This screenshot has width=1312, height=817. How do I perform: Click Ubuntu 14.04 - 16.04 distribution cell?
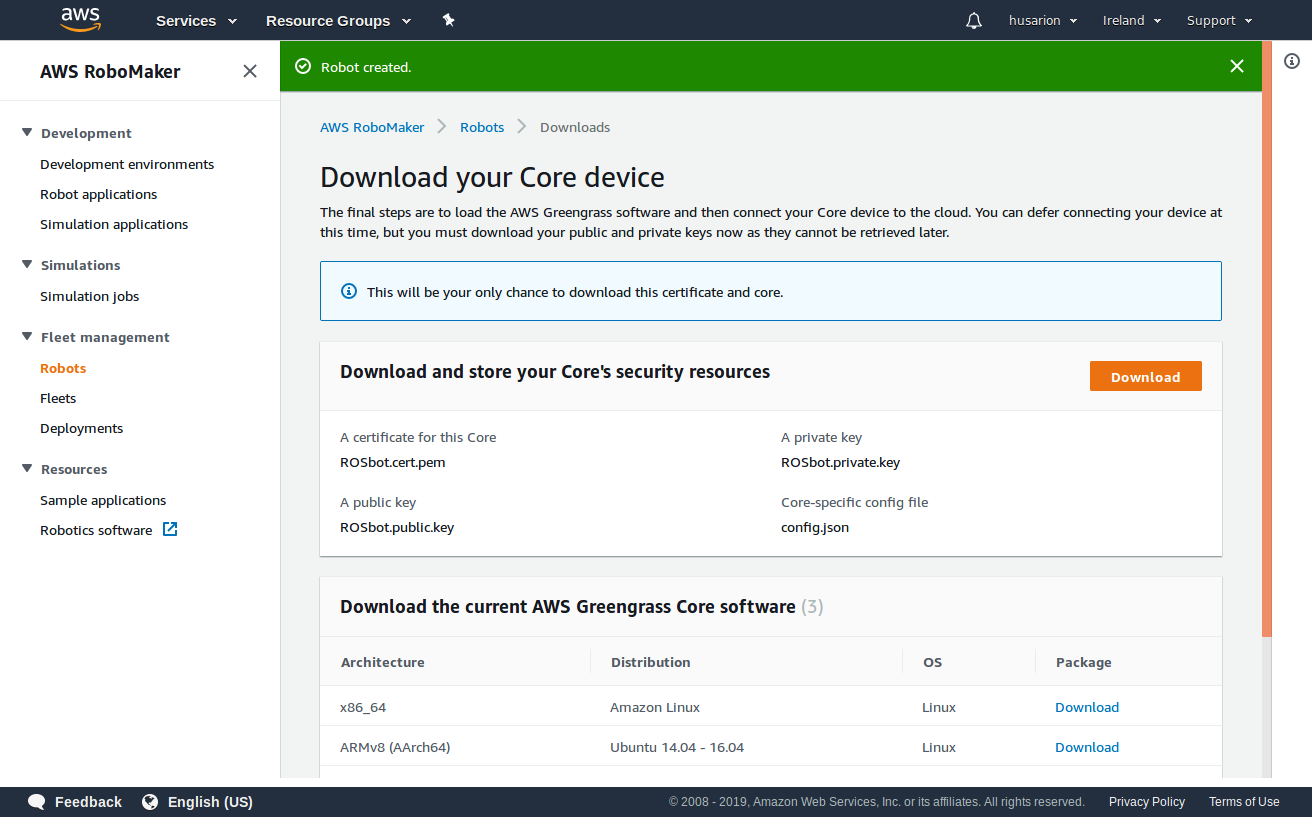[677, 747]
